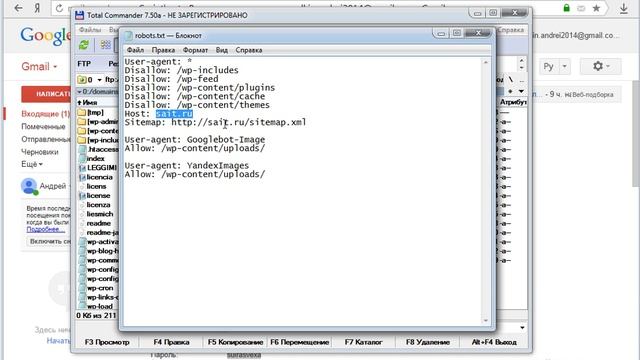Click the User-agent: YandexImages line
This screenshot has width=640, height=360.
(x=187, y=165)
